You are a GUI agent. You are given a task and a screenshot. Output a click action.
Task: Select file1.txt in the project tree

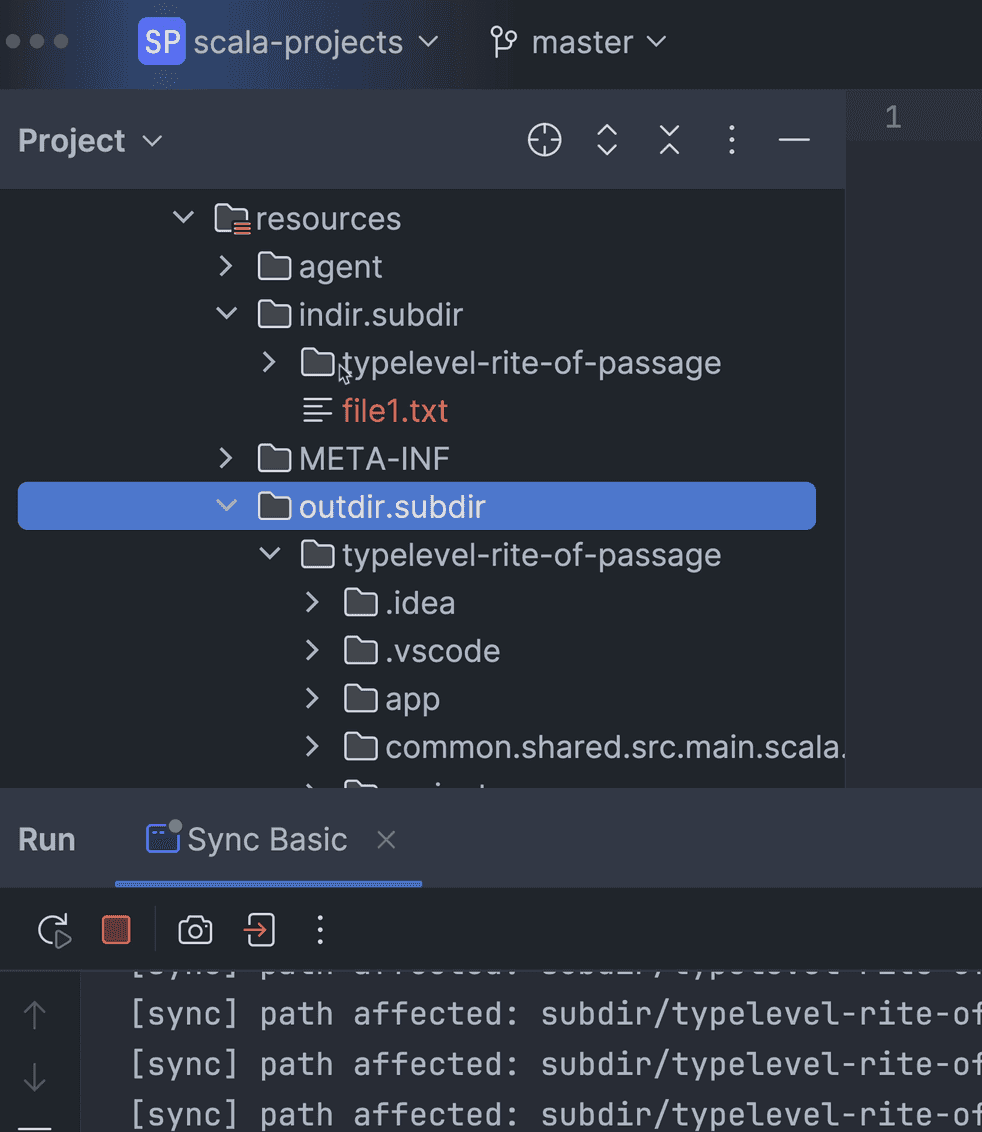click(x=394, y=411)
